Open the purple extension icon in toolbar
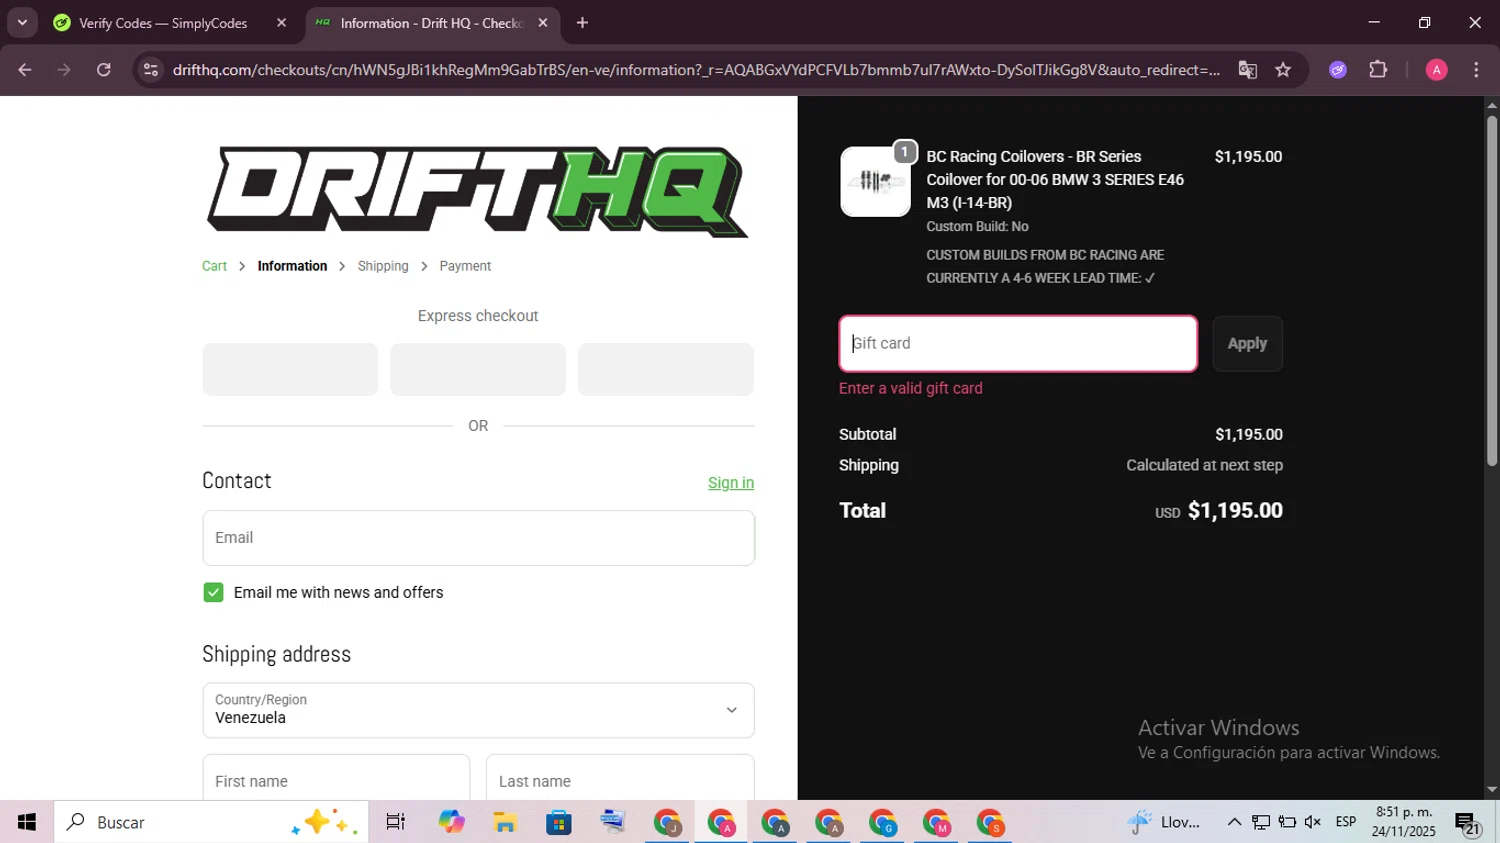The width and height of the screenshot is (1500, 843). pos(1338,70)
